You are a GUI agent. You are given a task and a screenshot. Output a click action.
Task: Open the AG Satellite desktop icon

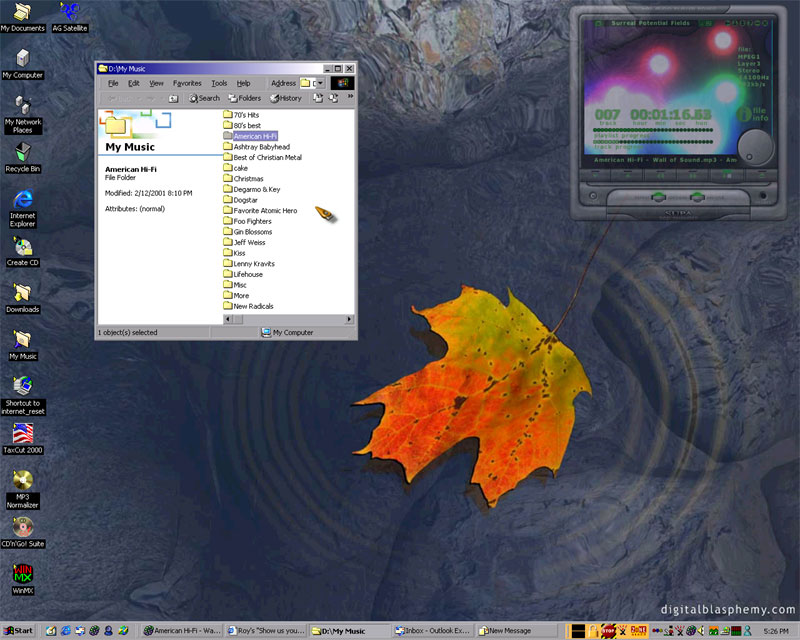70,12
